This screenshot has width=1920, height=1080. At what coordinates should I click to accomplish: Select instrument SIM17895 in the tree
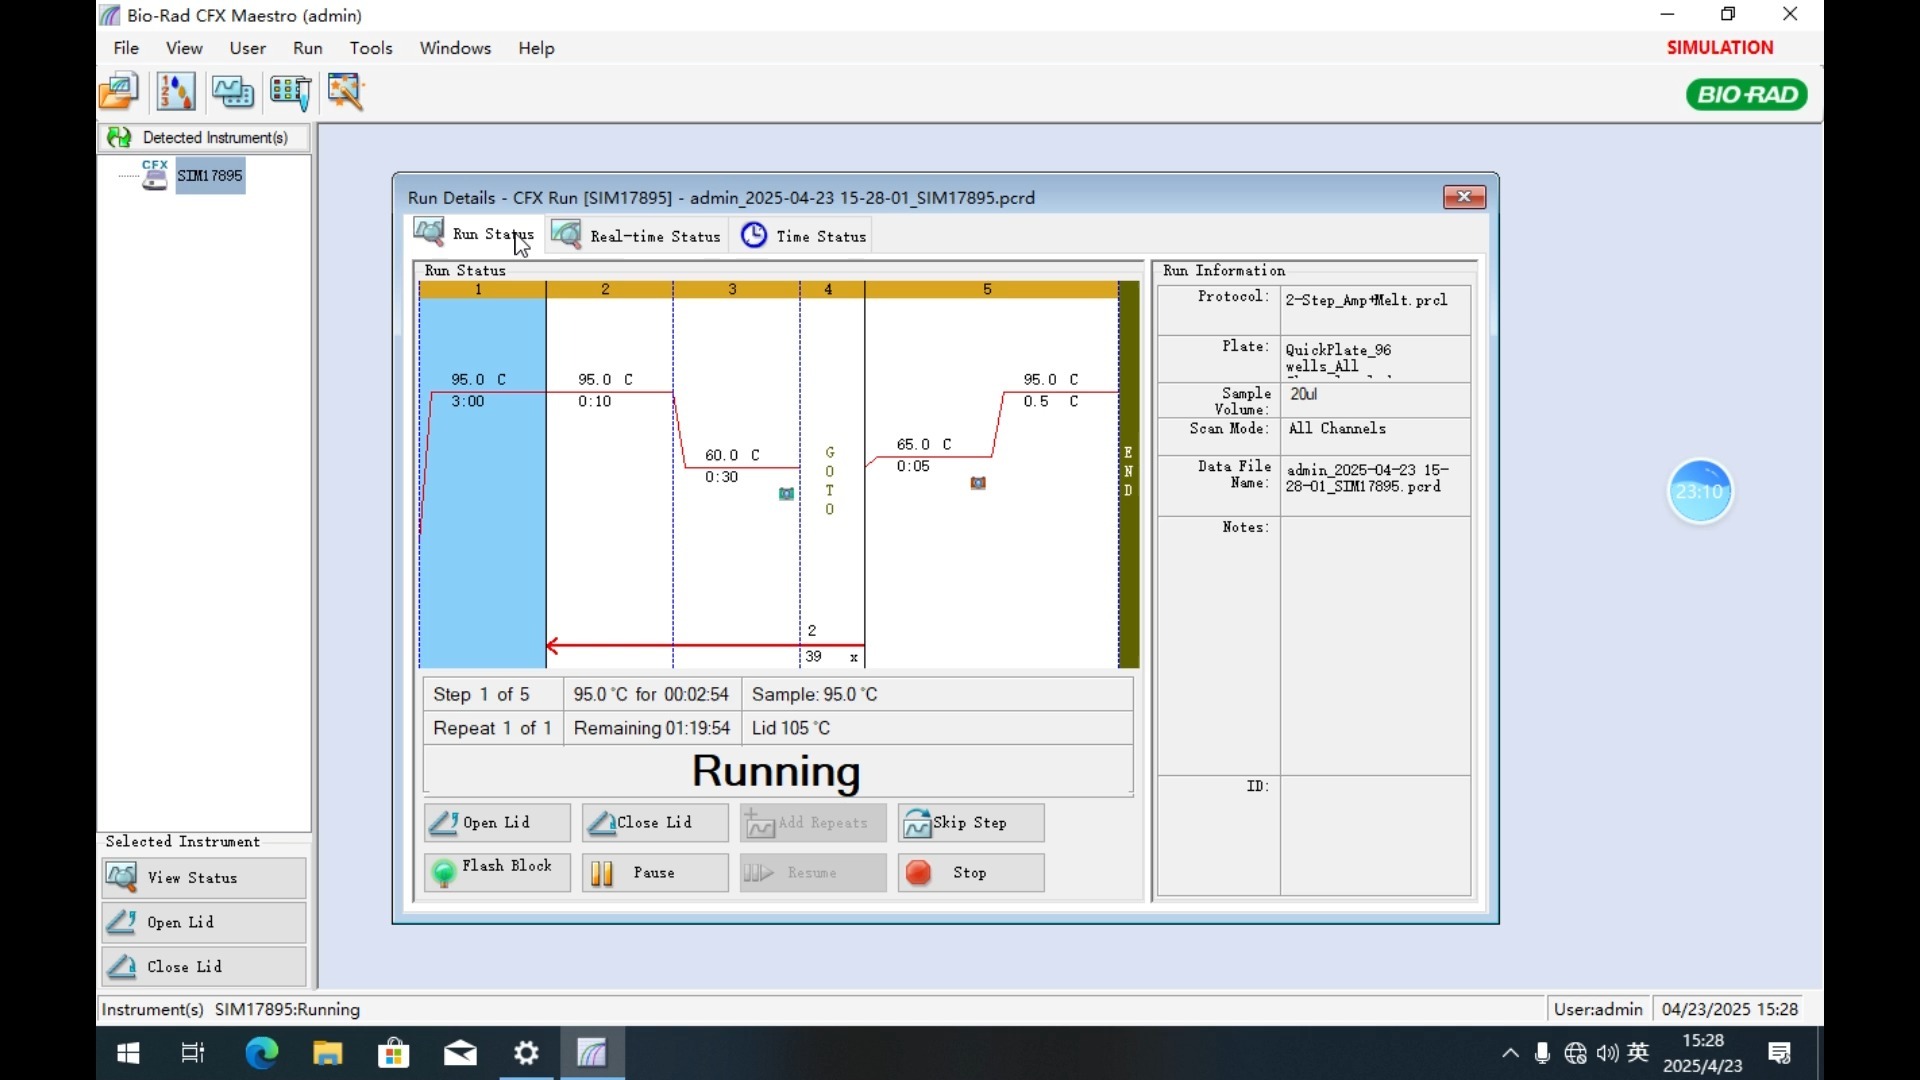(x=210, y=176)
